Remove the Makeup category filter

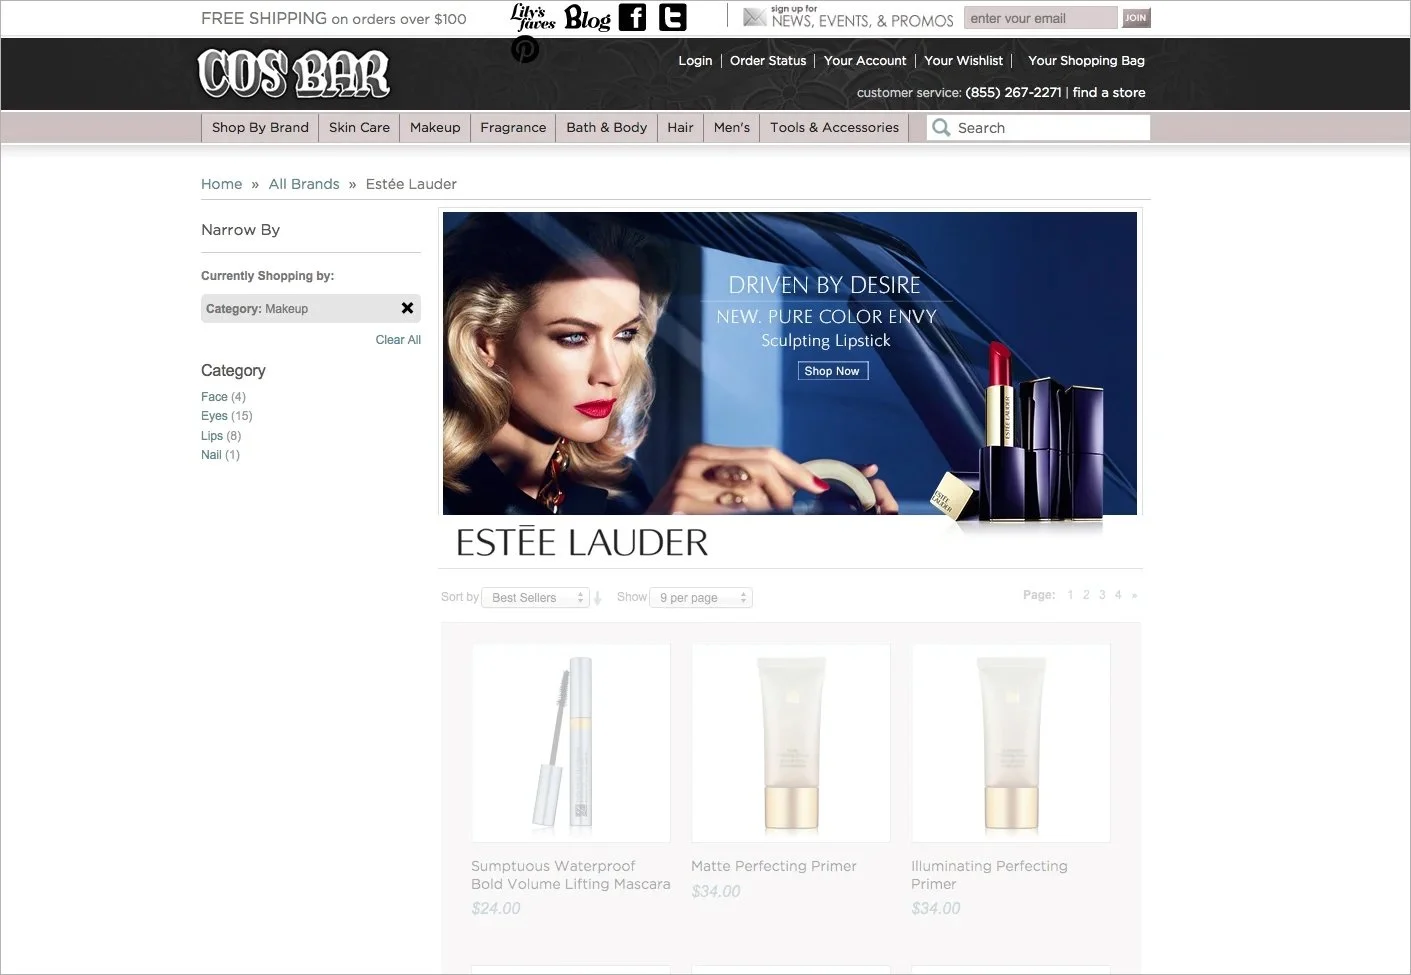click(407, 308)
